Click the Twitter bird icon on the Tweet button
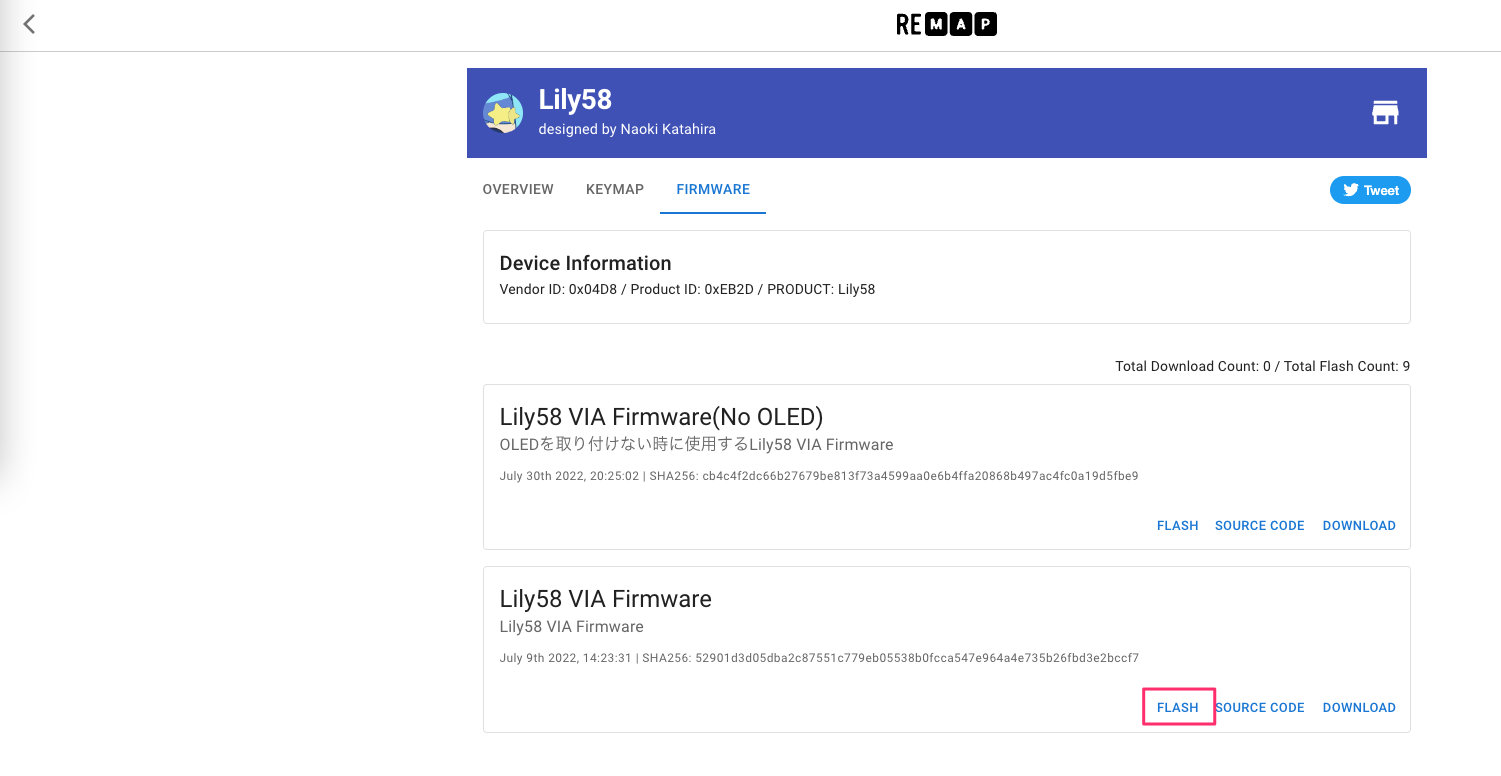The image size is (1501, 776). click(1350, 190)
